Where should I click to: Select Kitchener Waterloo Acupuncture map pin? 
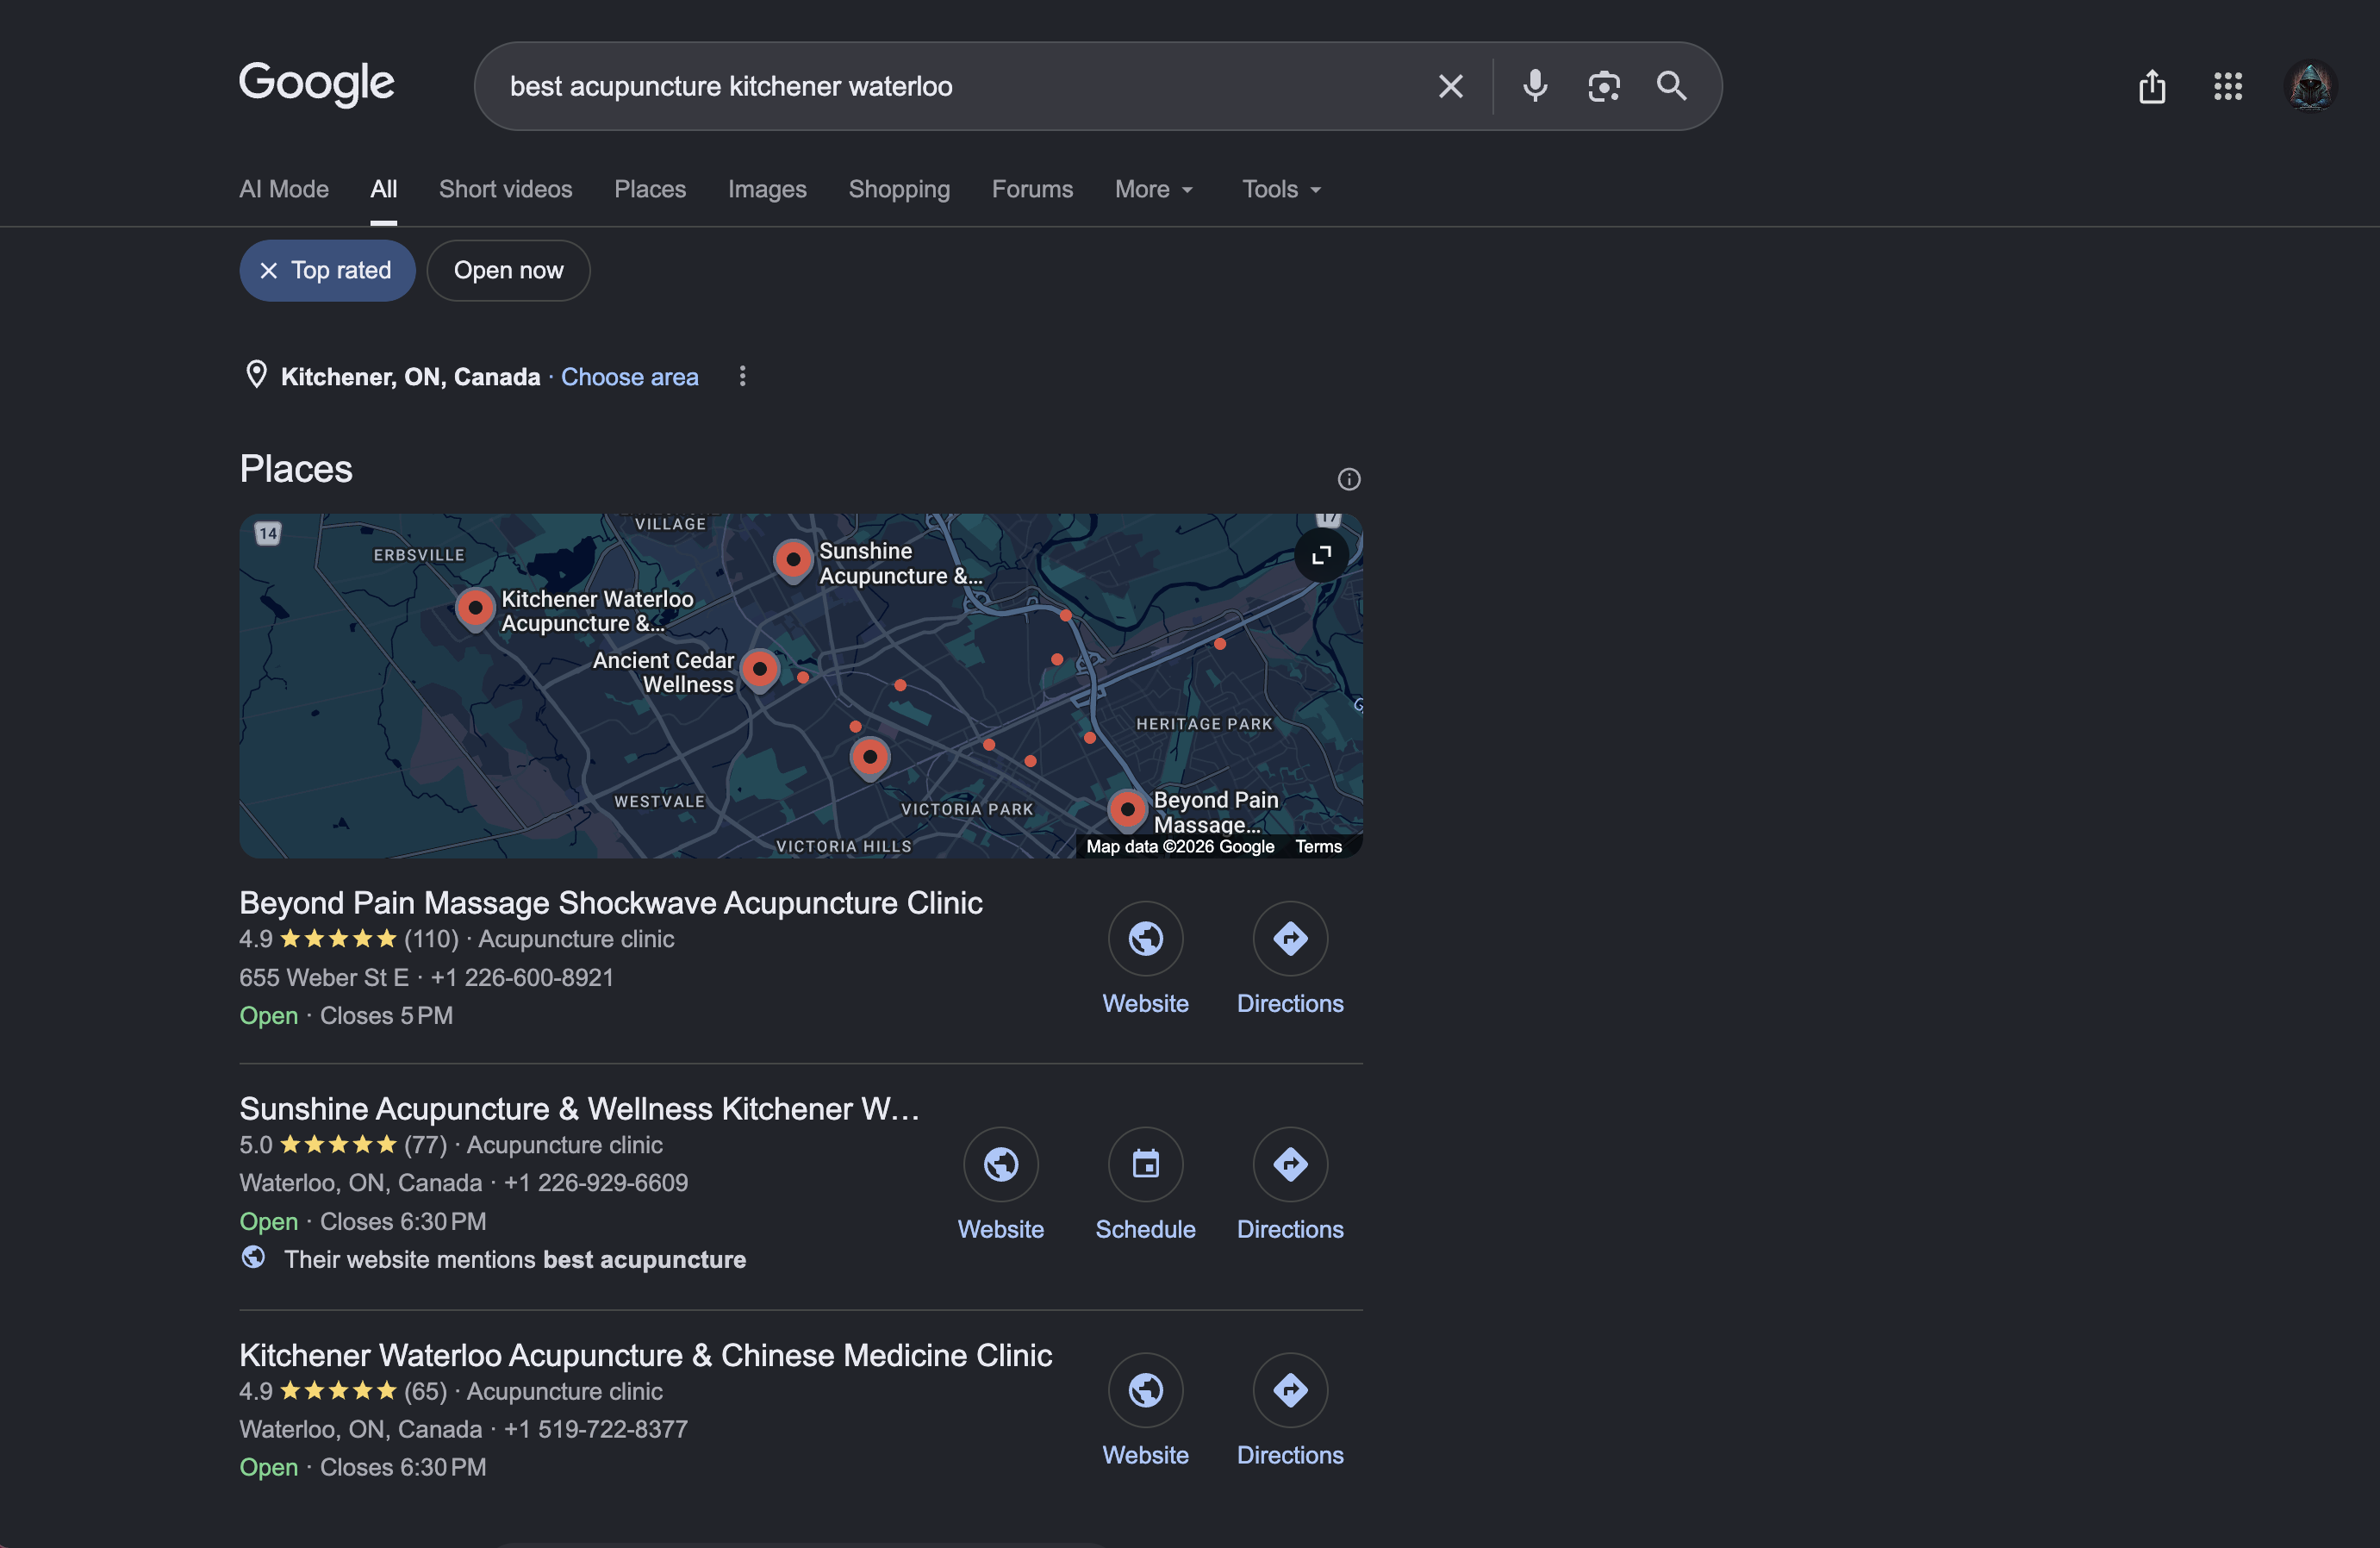(475, 608)
